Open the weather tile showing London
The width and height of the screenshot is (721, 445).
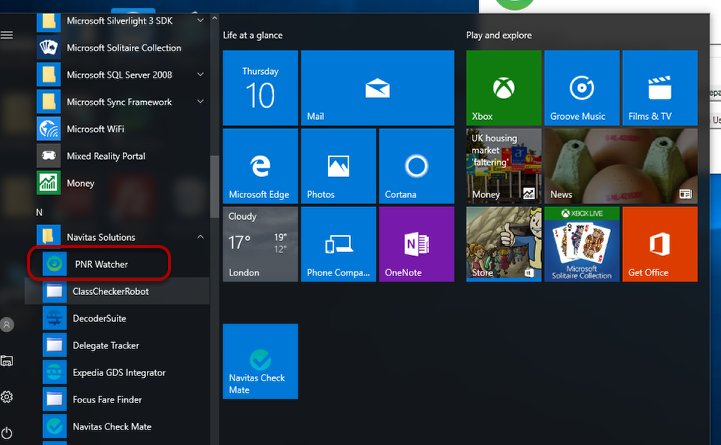tap(260, 244)
